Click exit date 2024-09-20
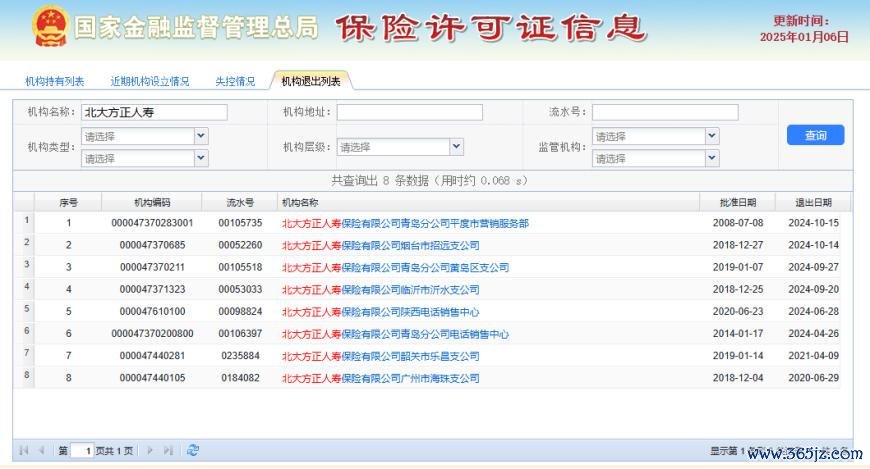The image size is (870, 469). pyautogui.click(x=813, y=290)
